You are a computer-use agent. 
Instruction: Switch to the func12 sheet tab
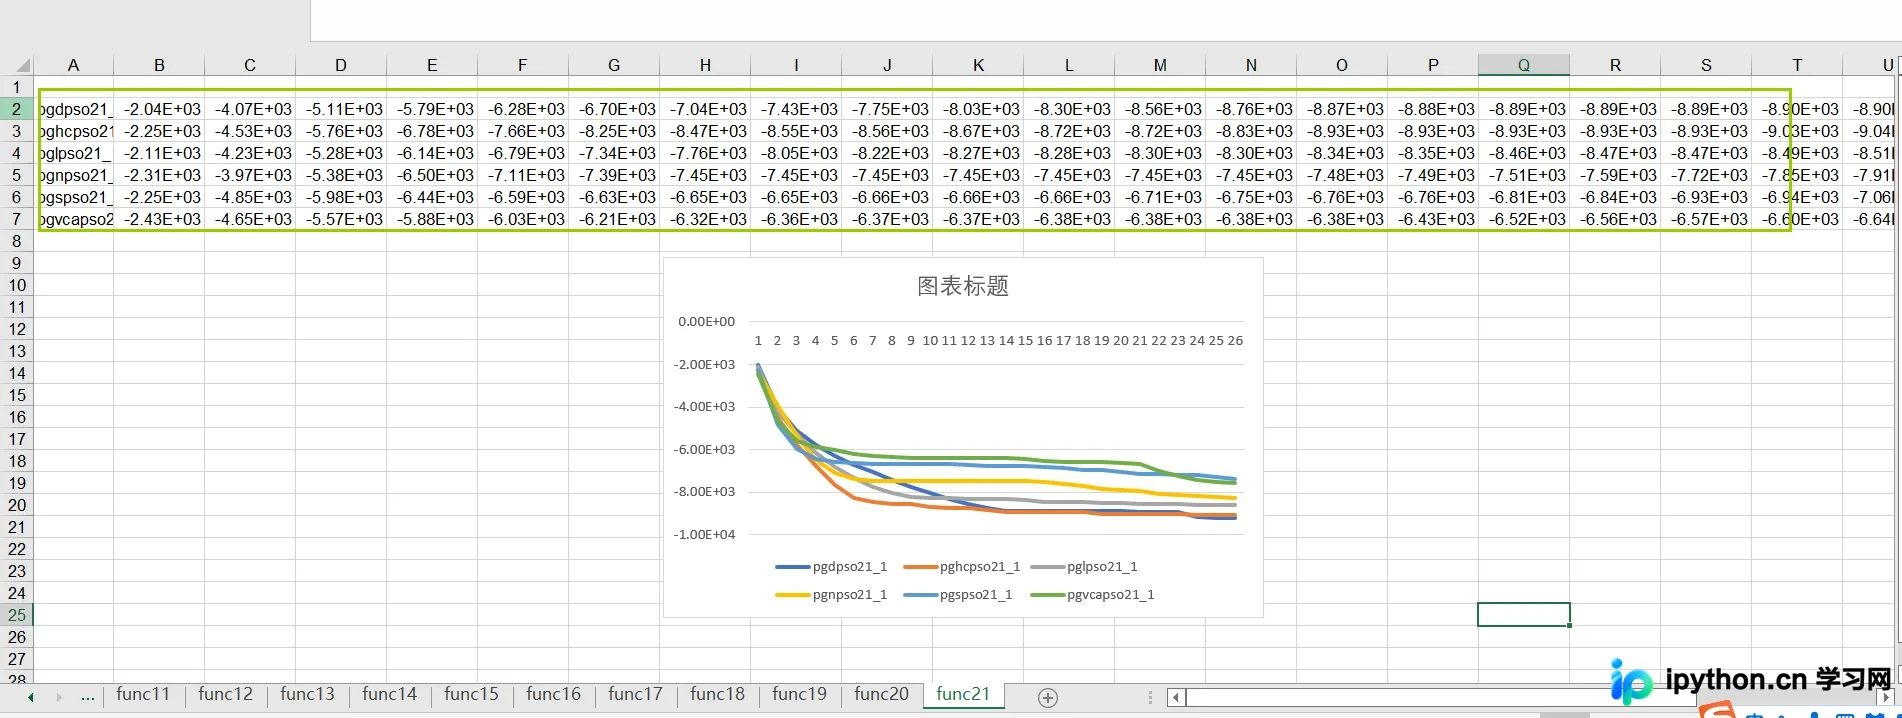point(225,694)
